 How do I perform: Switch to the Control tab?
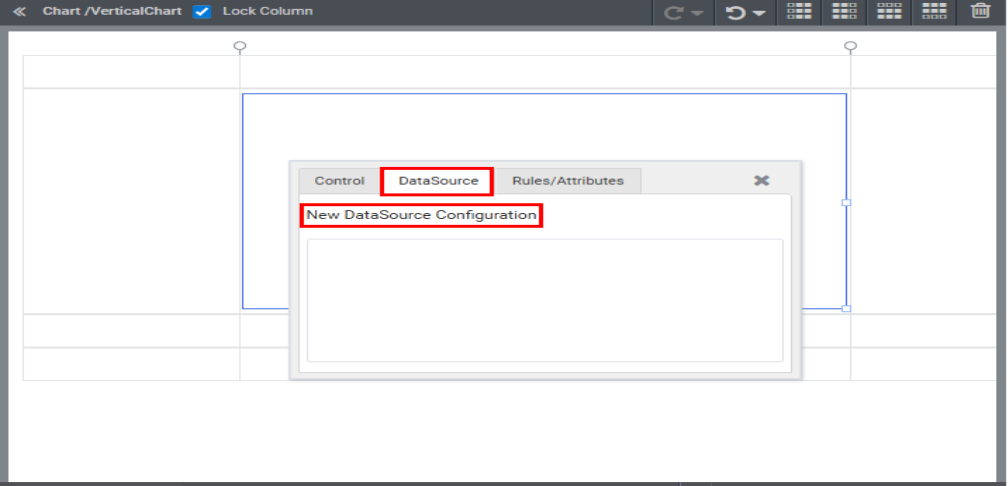339,181
